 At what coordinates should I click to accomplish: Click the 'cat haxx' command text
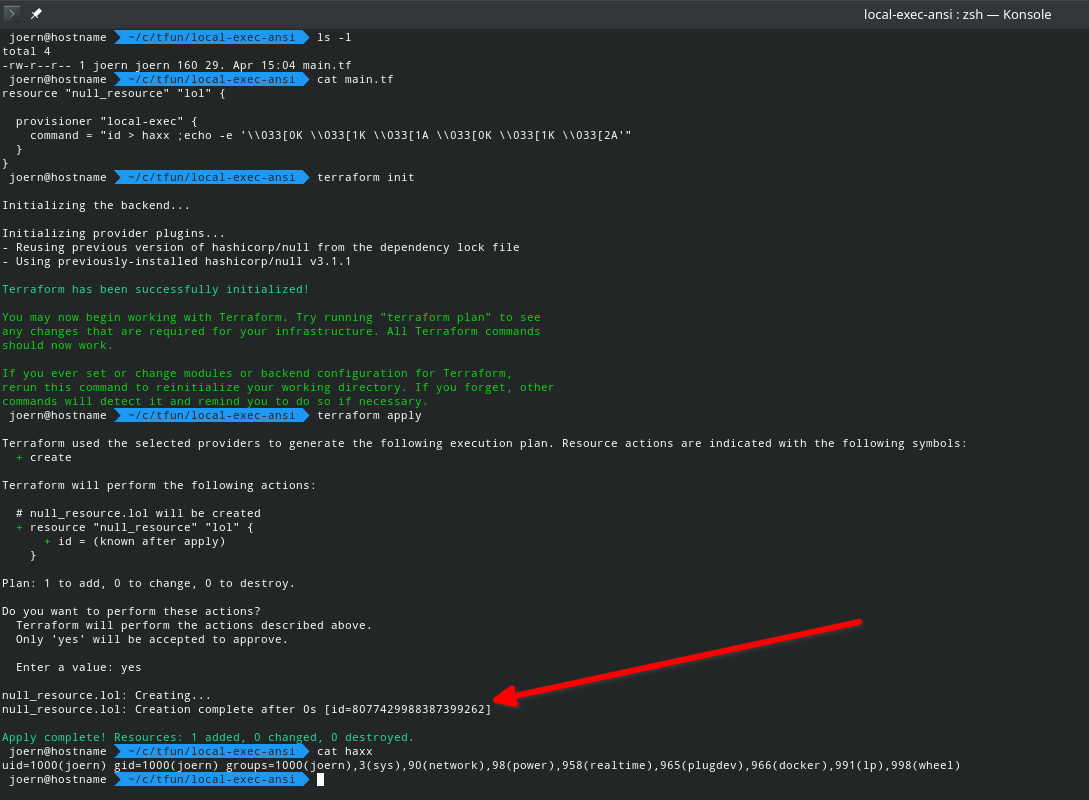(x=344, y=751)
